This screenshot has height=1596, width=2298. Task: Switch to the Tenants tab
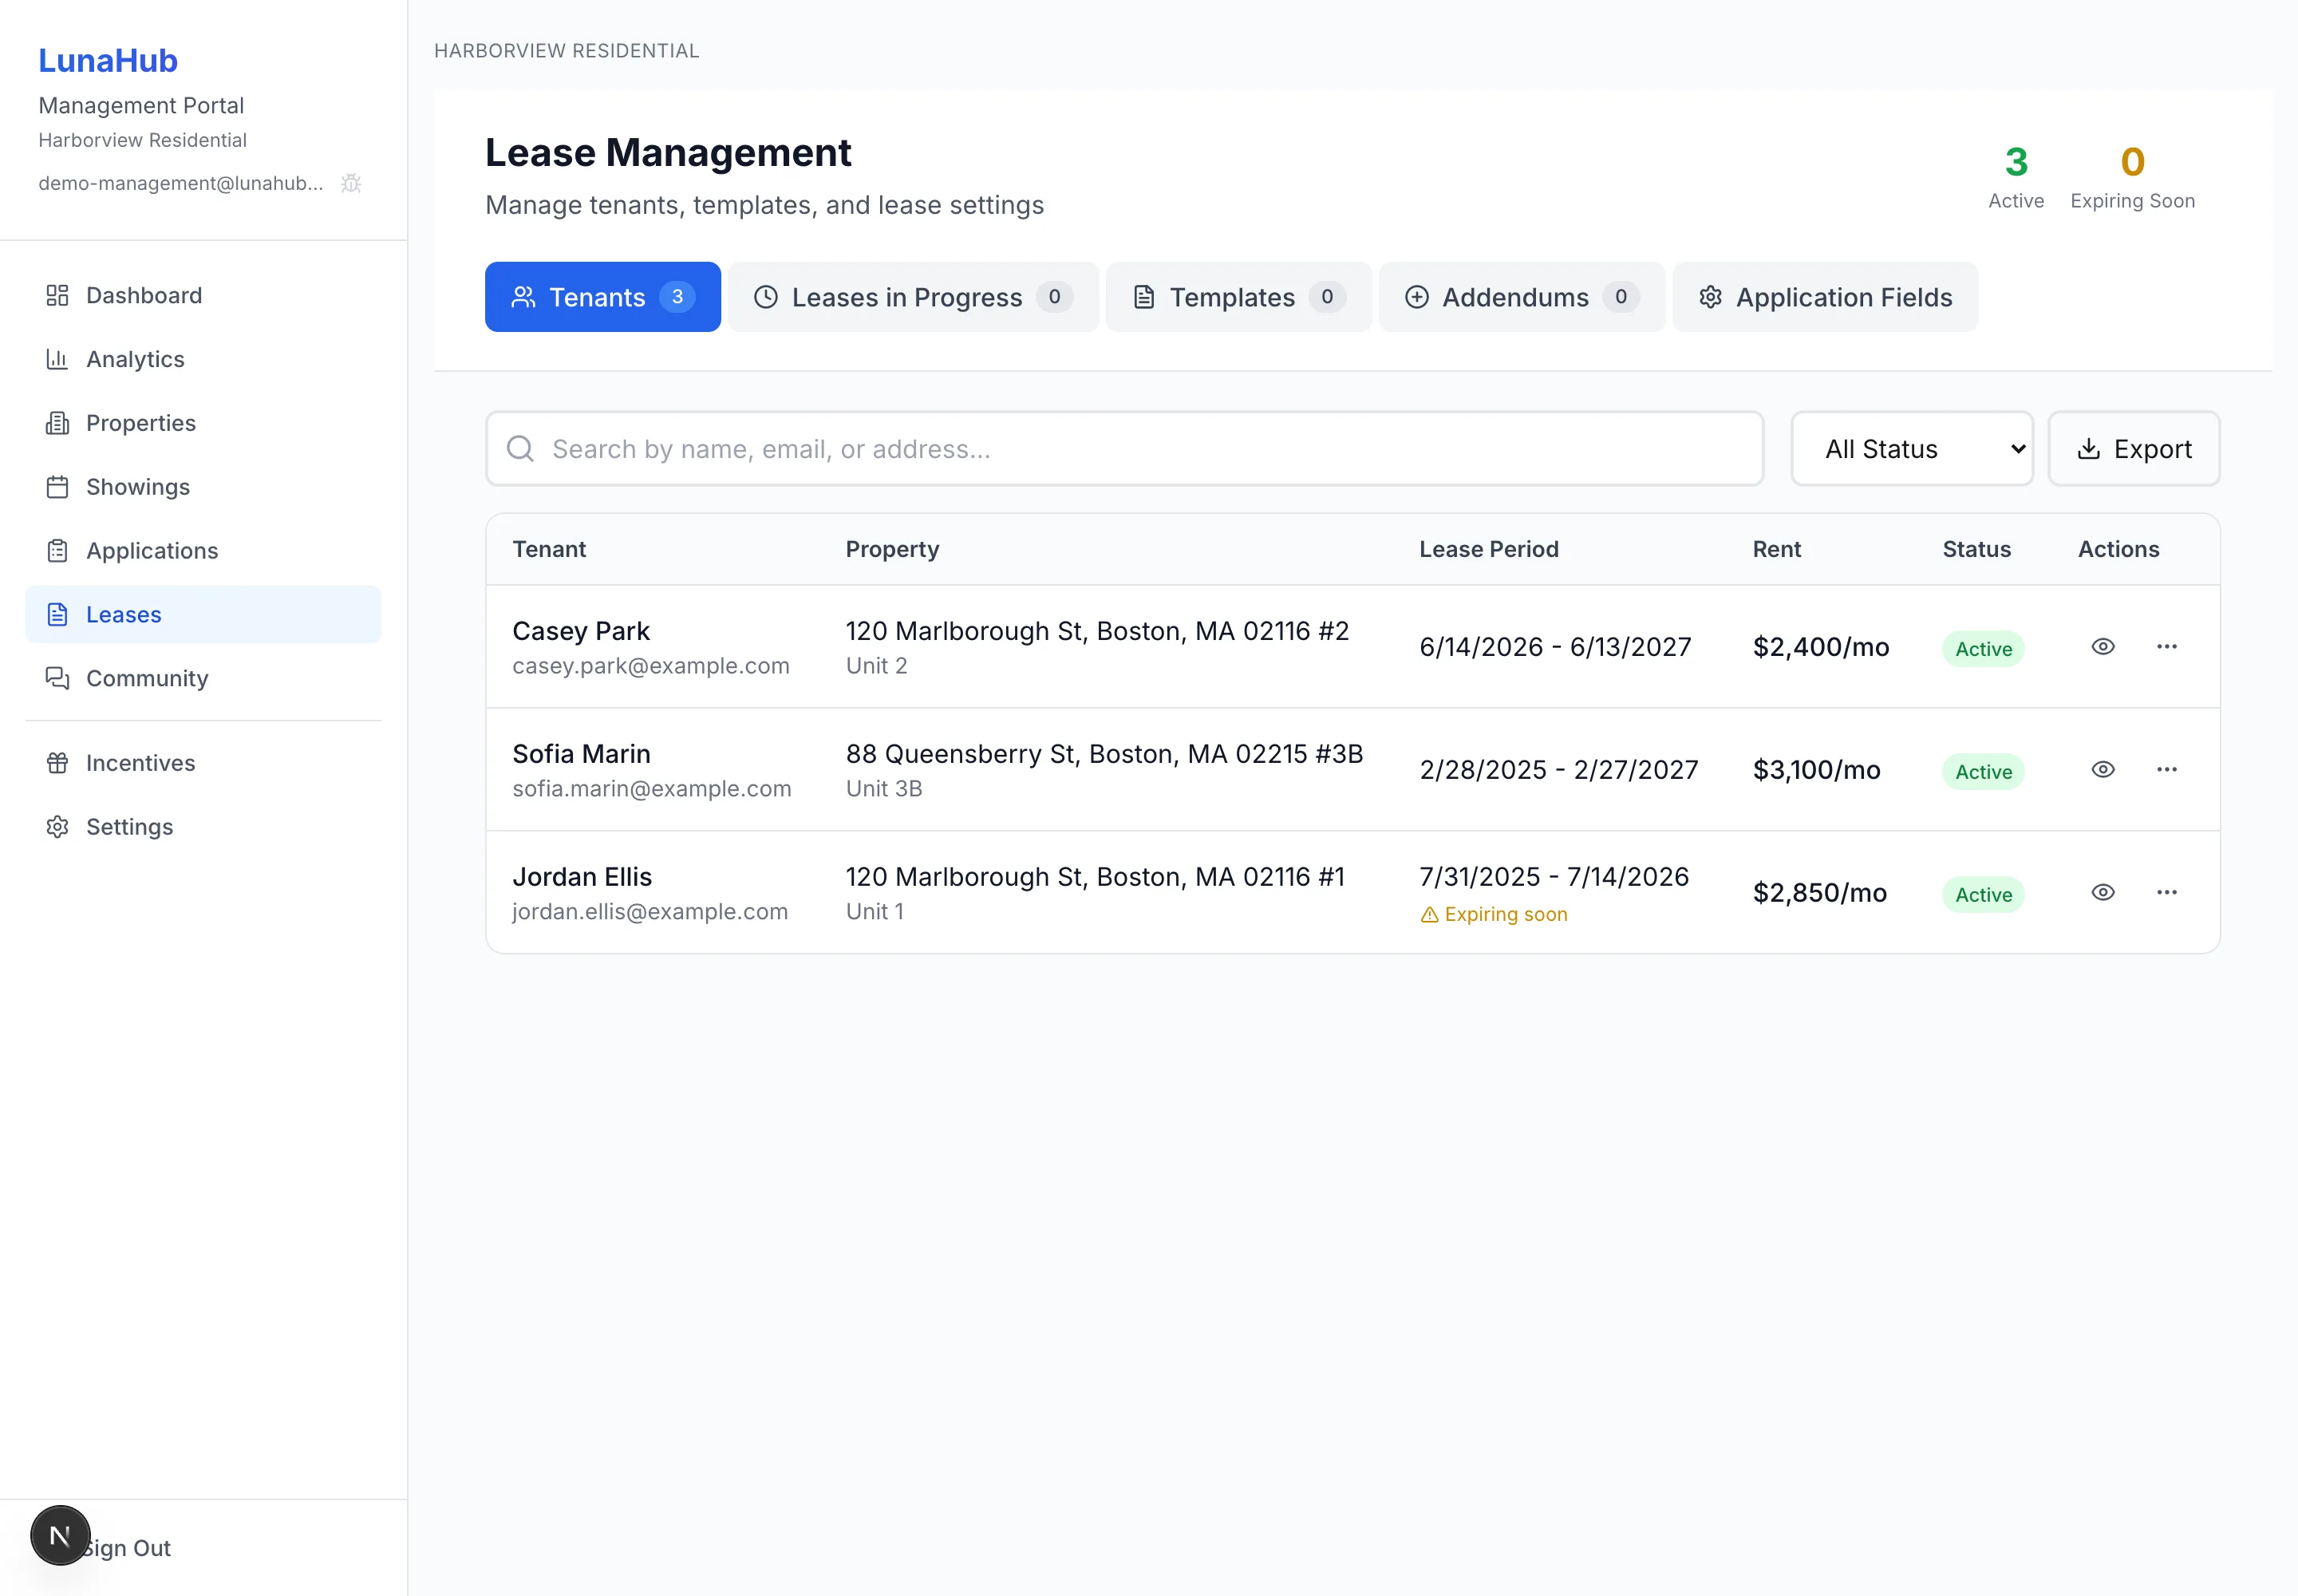tap(603, 297)
